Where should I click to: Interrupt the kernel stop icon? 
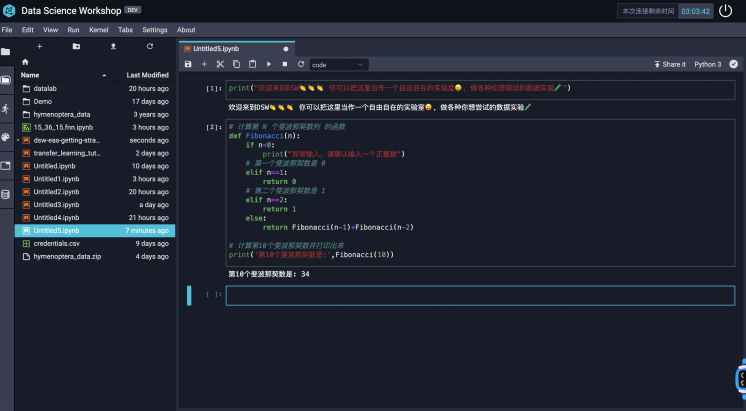[285, 64]
